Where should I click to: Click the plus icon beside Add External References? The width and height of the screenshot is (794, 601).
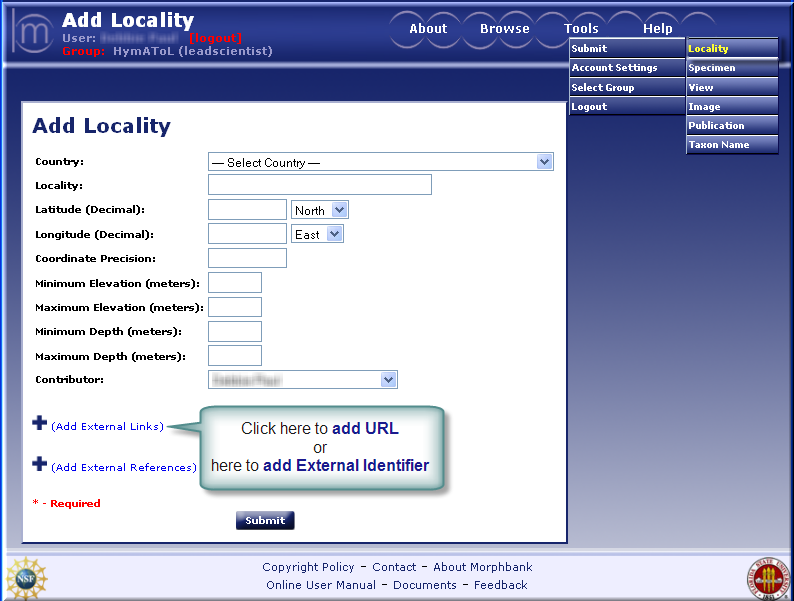point(40,464)
